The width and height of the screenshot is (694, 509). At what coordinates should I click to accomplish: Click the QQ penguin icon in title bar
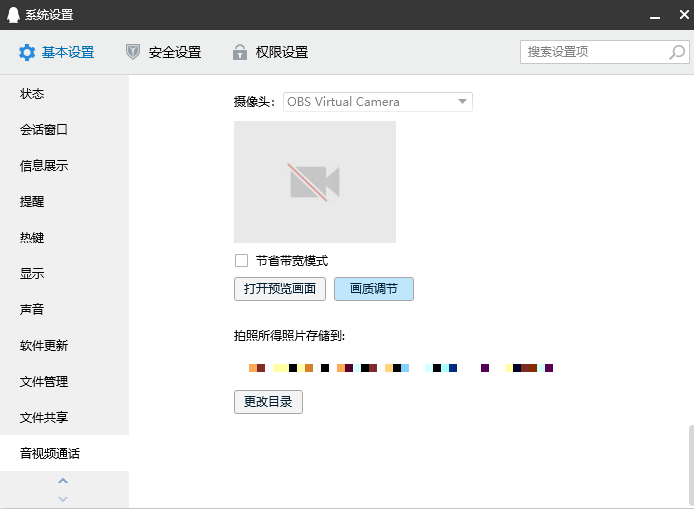tap(12, 14)
